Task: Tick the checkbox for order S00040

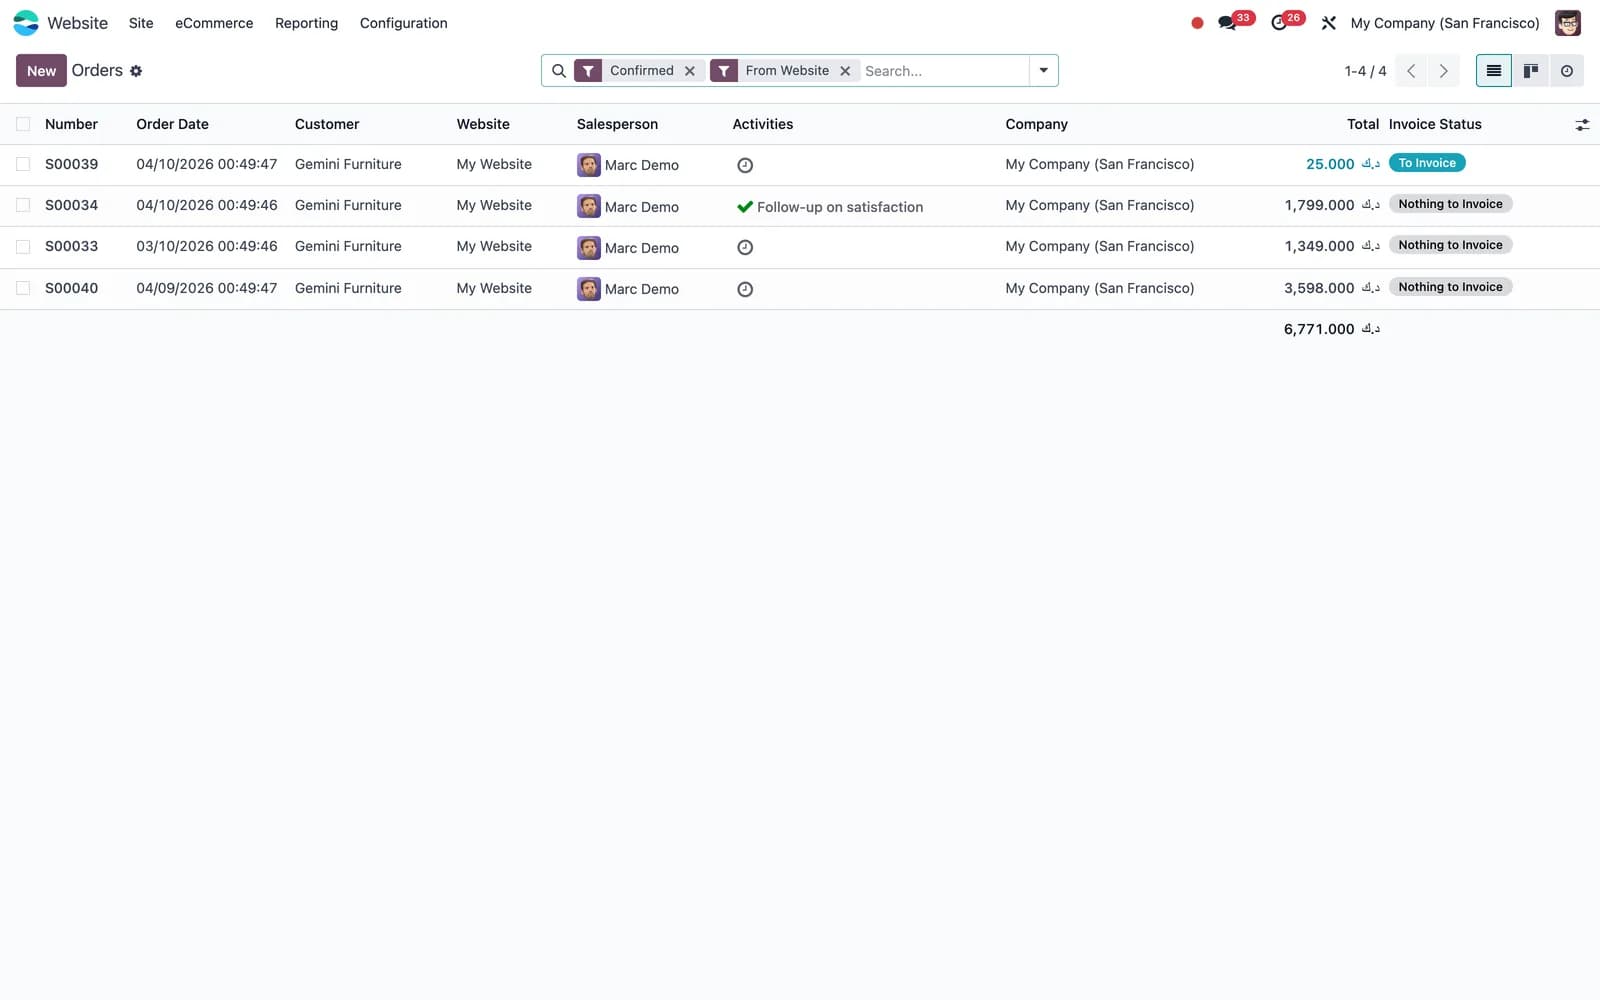Action: [x=23, y=288]
